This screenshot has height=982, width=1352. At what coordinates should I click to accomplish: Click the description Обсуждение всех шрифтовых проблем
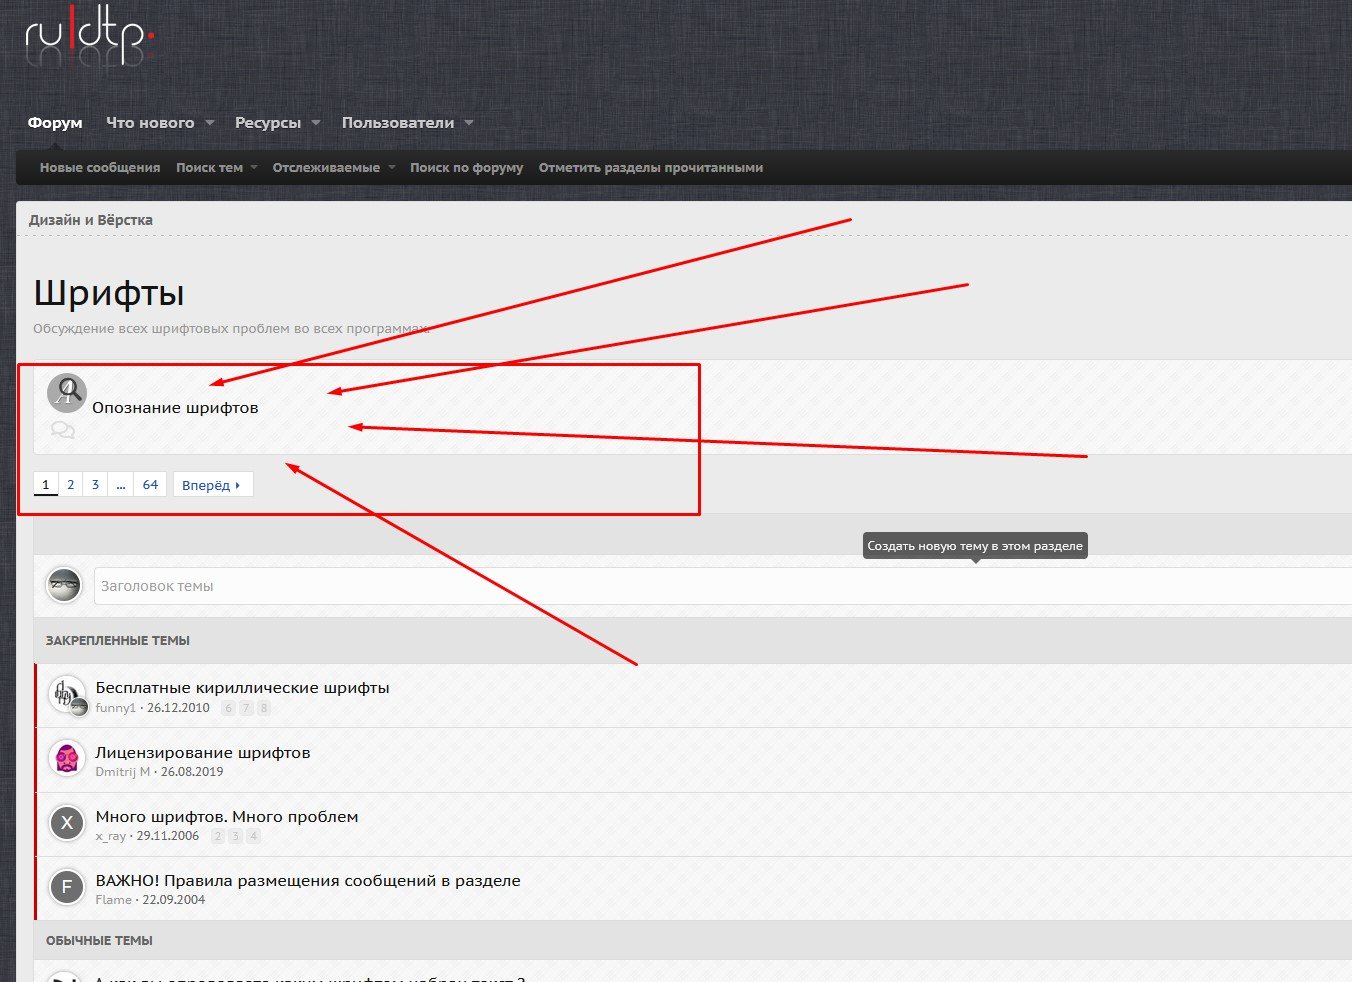[231, 329]
